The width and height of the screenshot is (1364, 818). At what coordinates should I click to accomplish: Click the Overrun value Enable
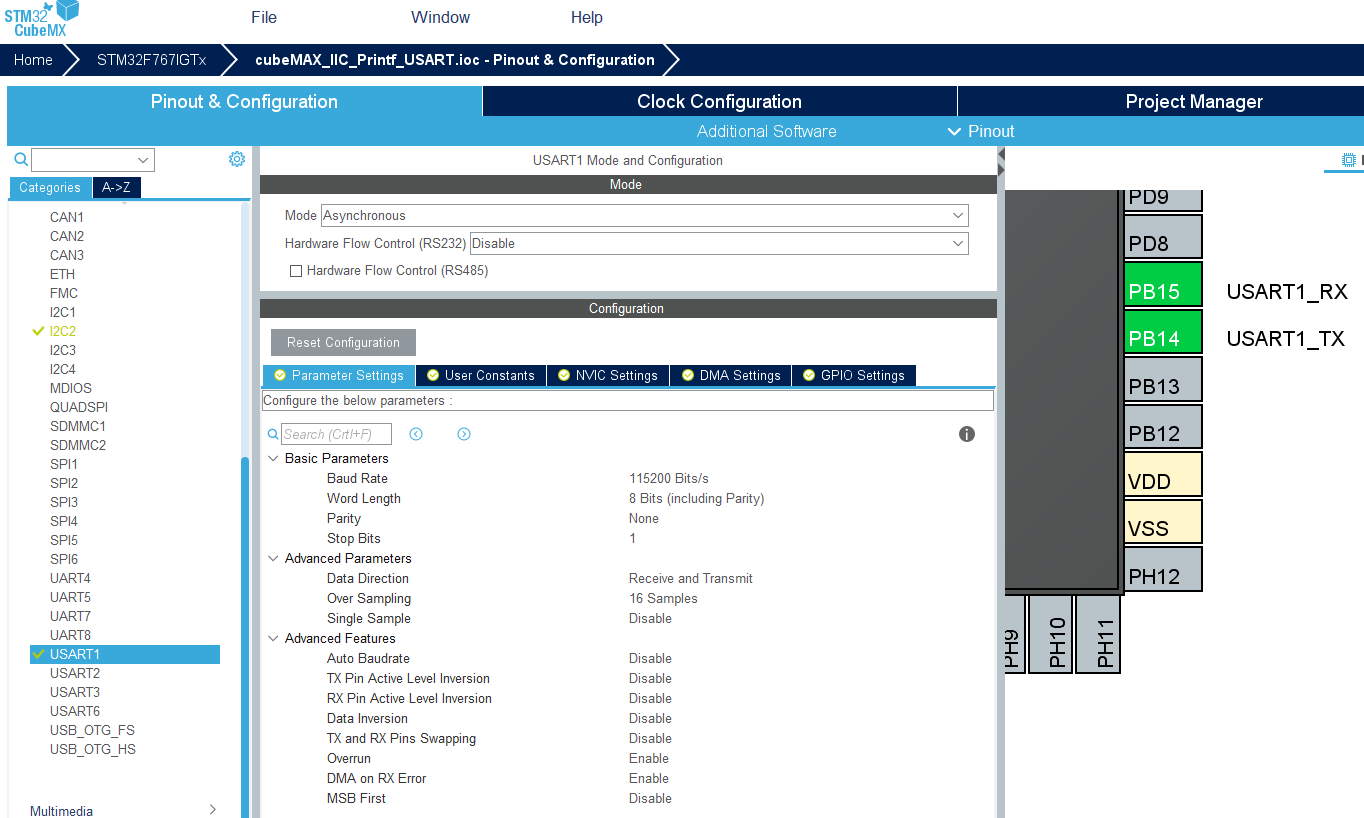[649, 758]
